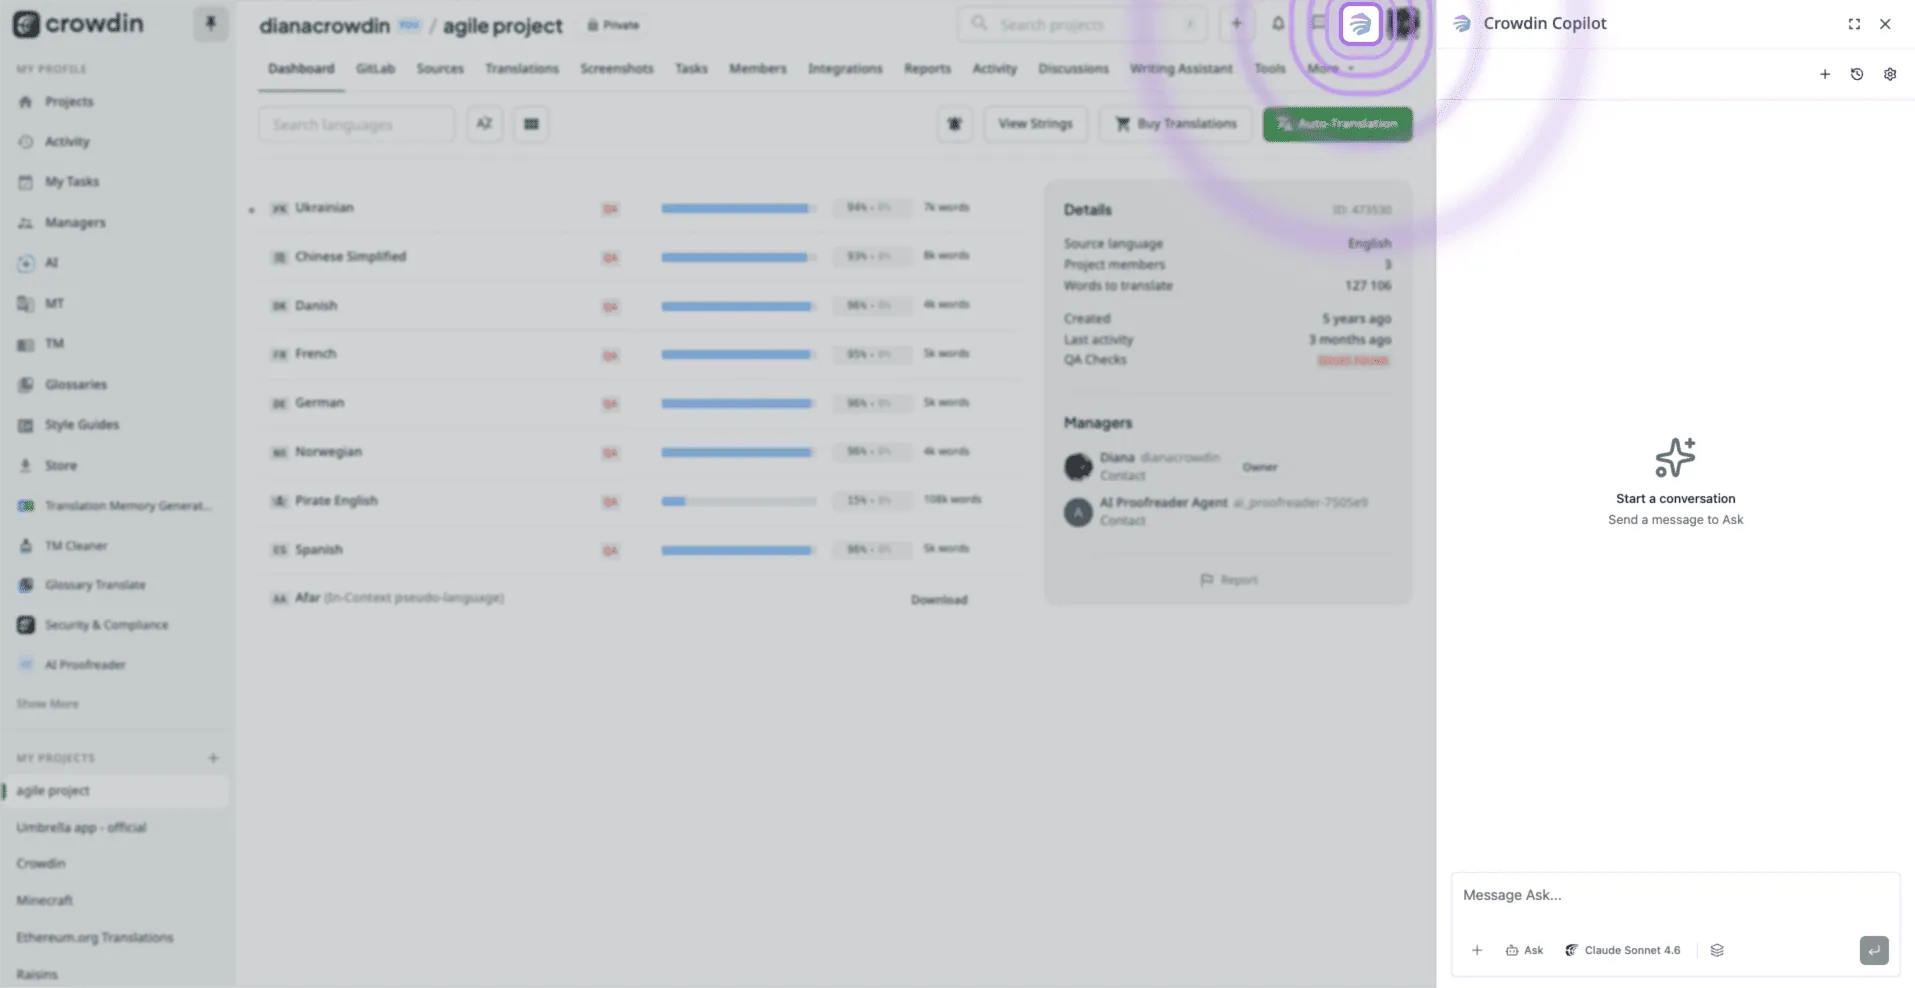Expand Copilot panel to fullscreen
Viewport: 1915px width, 988px height.
(1854, 24)
